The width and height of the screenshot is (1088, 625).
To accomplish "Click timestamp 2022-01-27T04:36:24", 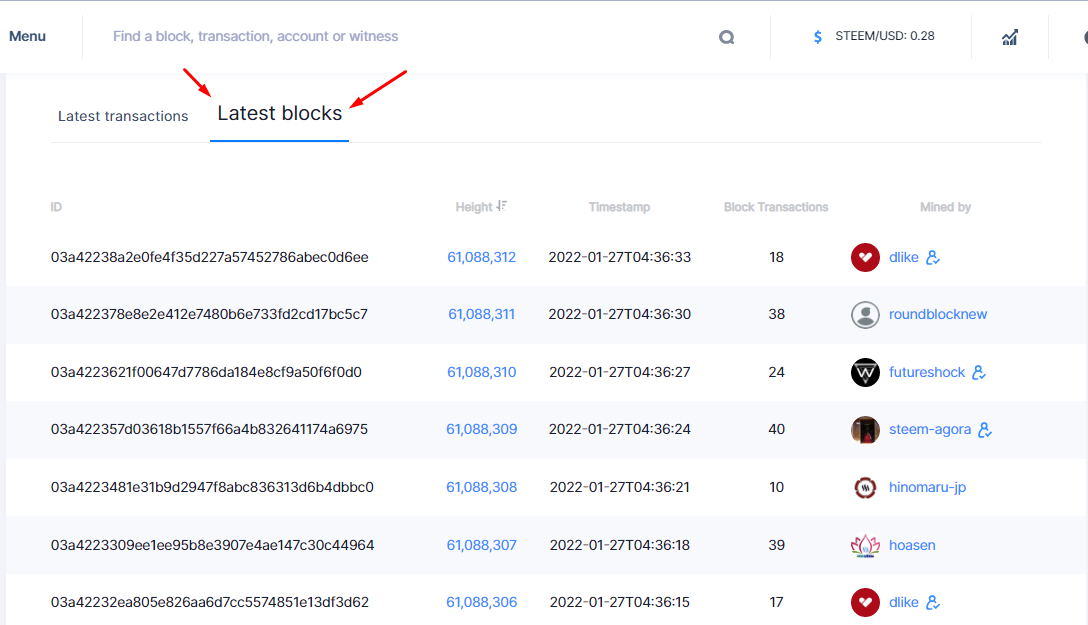I will click(x=620, y=429).
